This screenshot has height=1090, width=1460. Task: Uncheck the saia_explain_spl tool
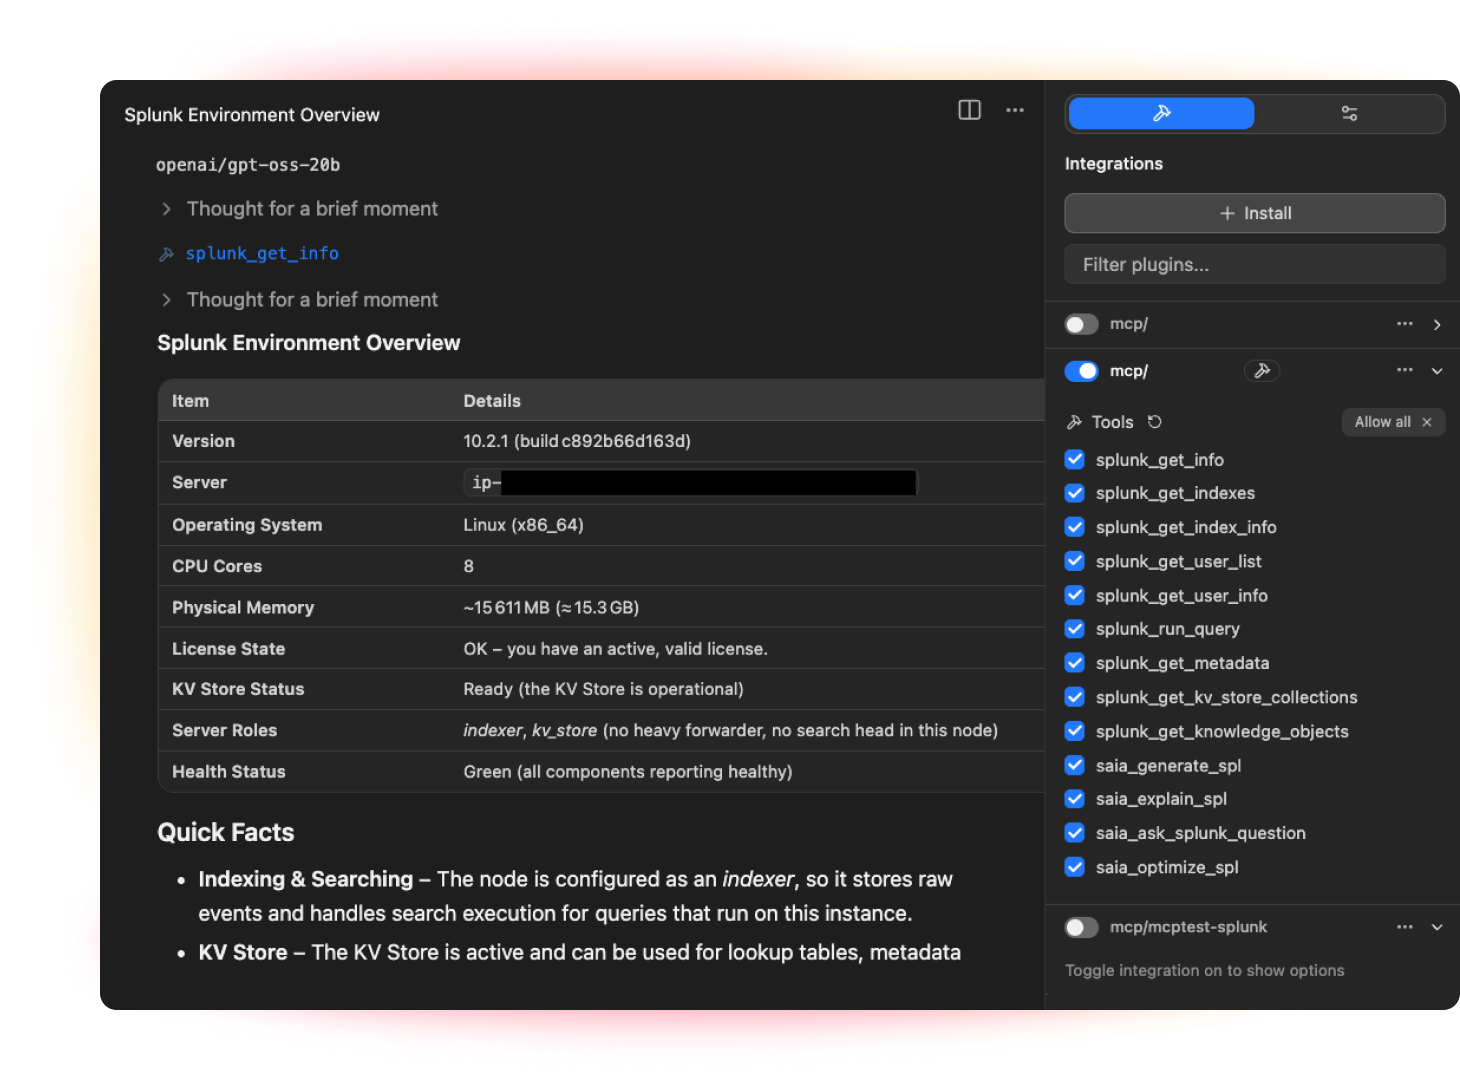coord(1075,799)
